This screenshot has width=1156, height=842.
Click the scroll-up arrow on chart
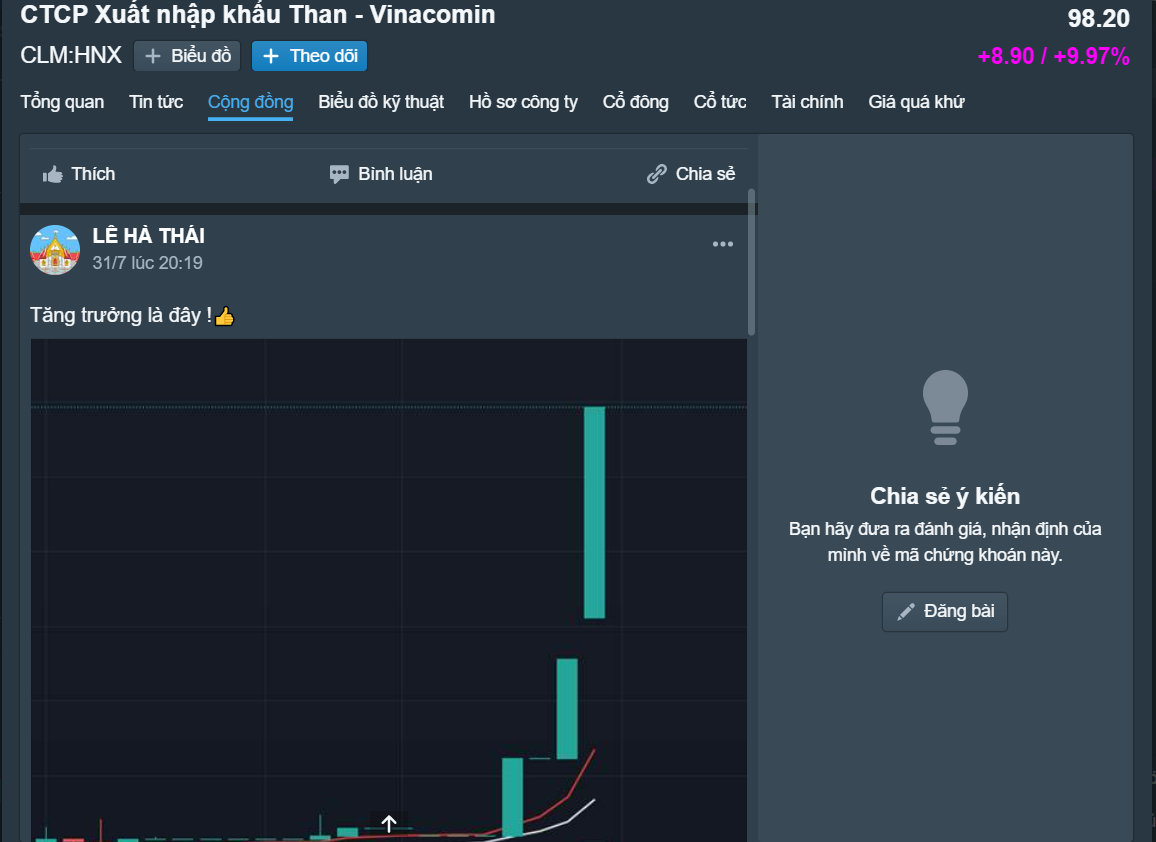389,824
